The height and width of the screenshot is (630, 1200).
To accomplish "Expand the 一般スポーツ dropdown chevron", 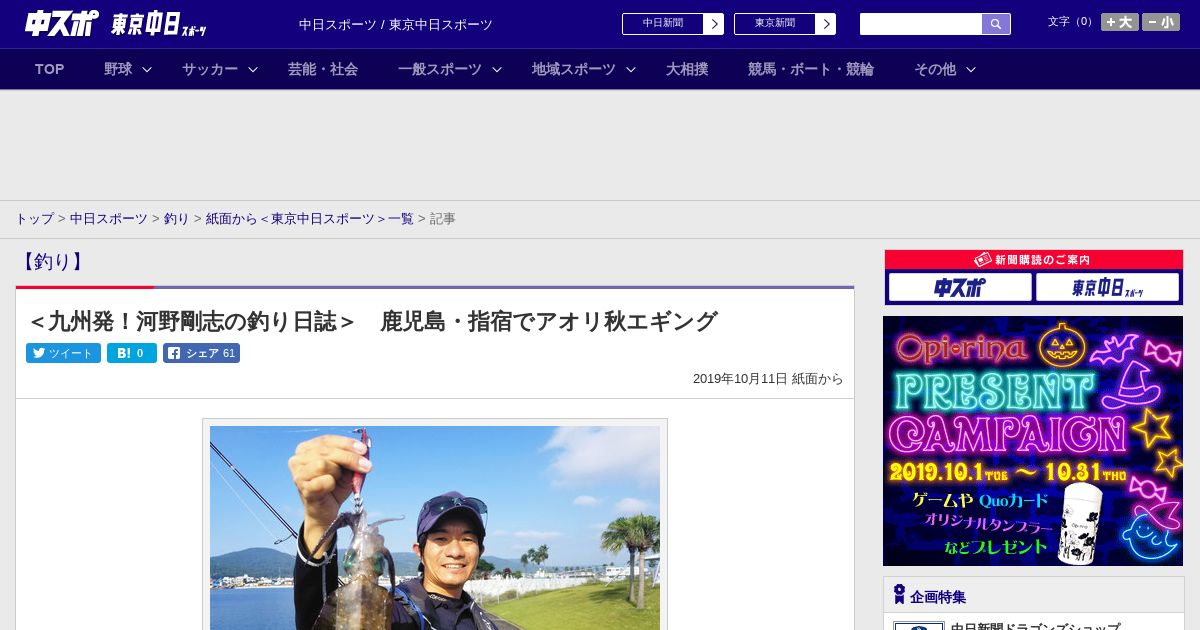I will tap(497, 69).
